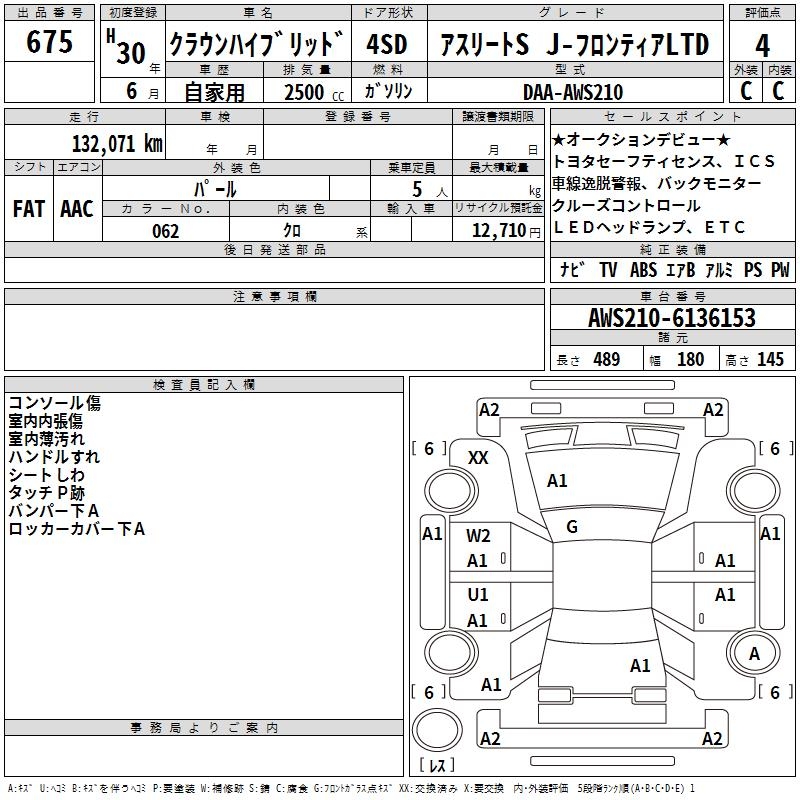The image size is (800, 800).
Task: Click the recycle deposit amount 12,710
Action: (x=496, y=231)
